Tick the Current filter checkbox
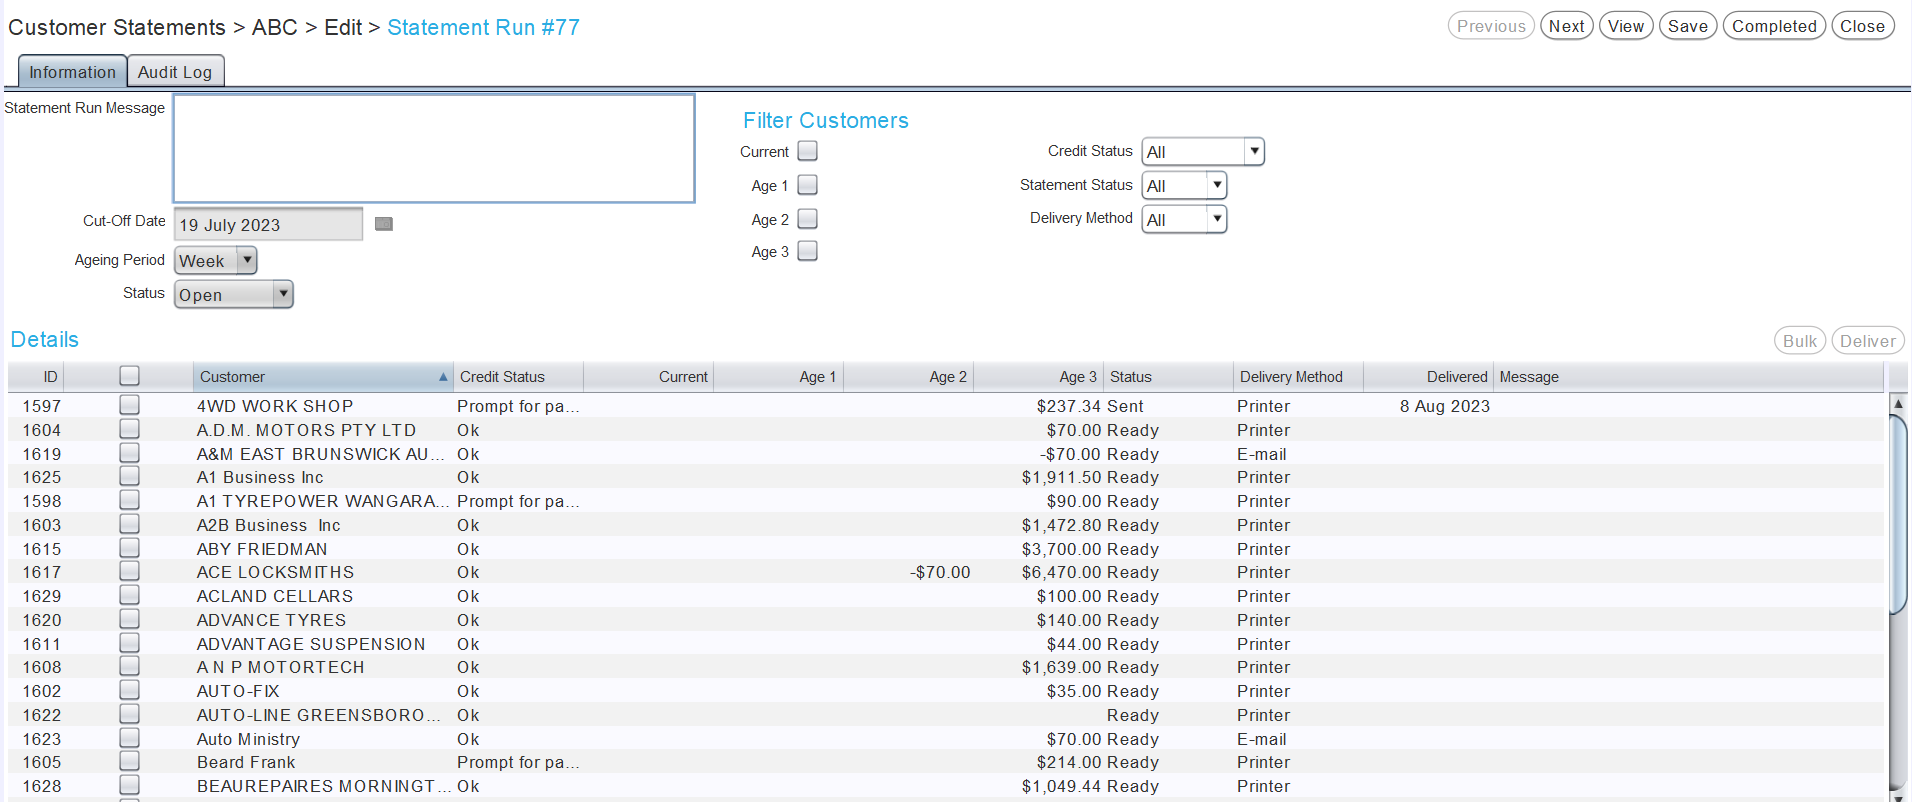The width and height of the screenshot is (1912, 802). pyautogui.click(x=808, y=151)
